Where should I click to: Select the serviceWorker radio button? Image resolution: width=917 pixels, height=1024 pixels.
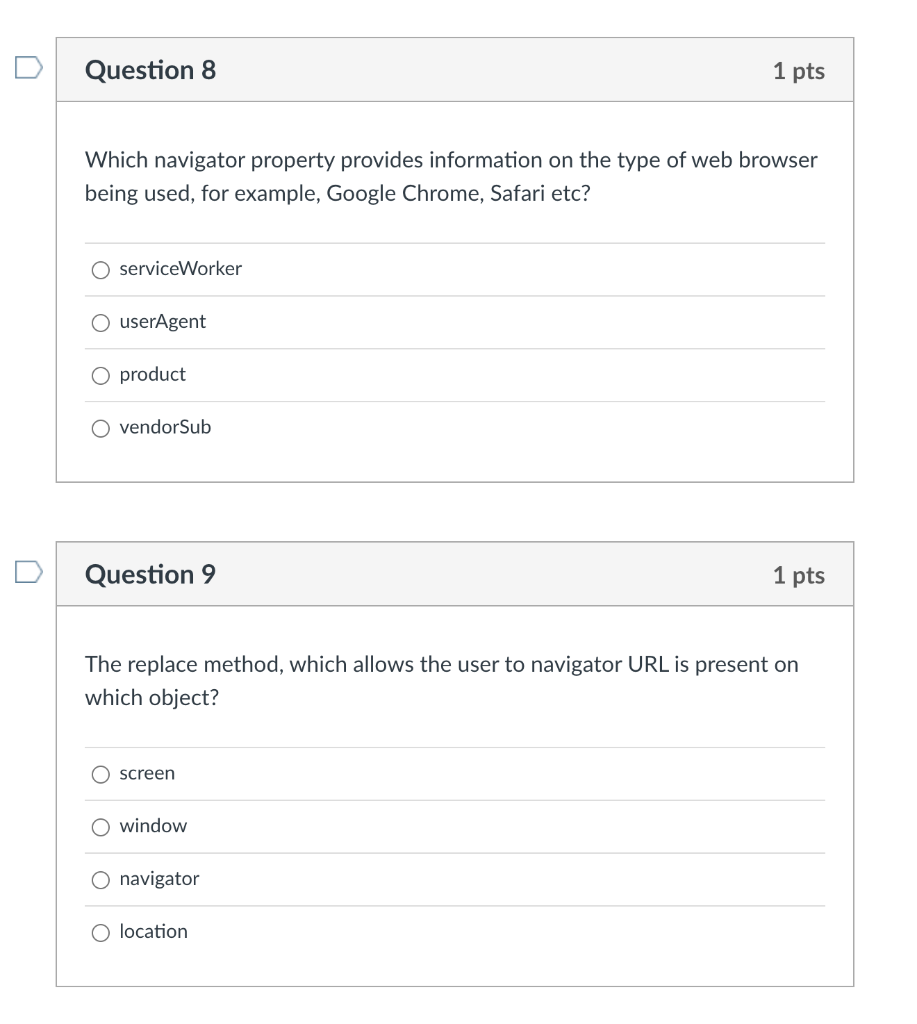pos(101,269)
